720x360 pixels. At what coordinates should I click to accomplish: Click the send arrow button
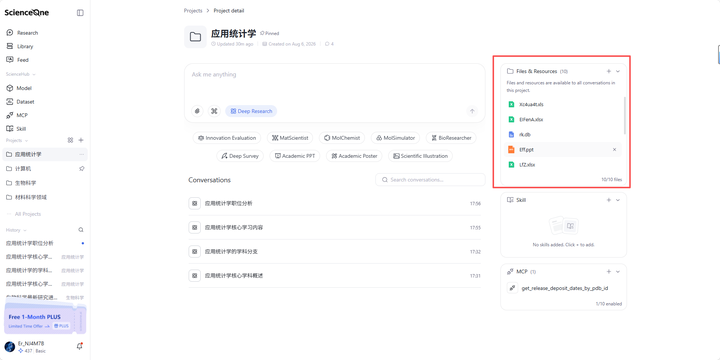coord(472,111)
